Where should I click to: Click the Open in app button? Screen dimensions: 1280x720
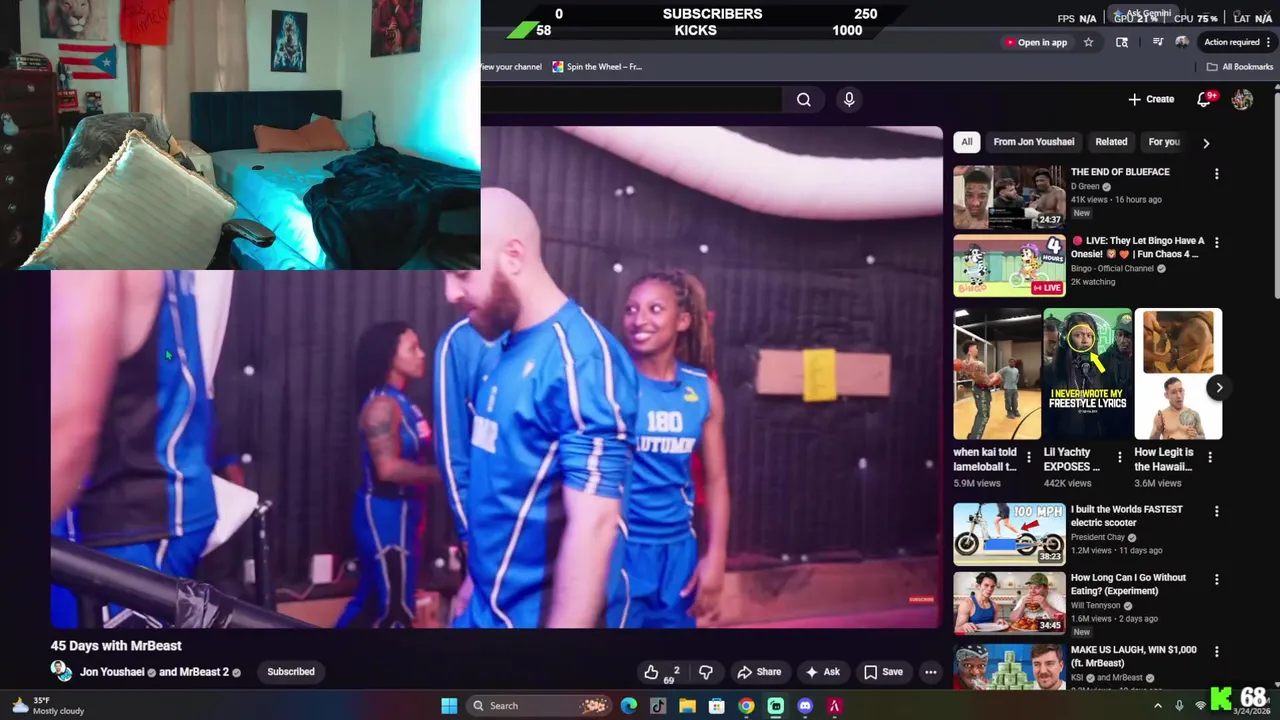pos(1036,42)
